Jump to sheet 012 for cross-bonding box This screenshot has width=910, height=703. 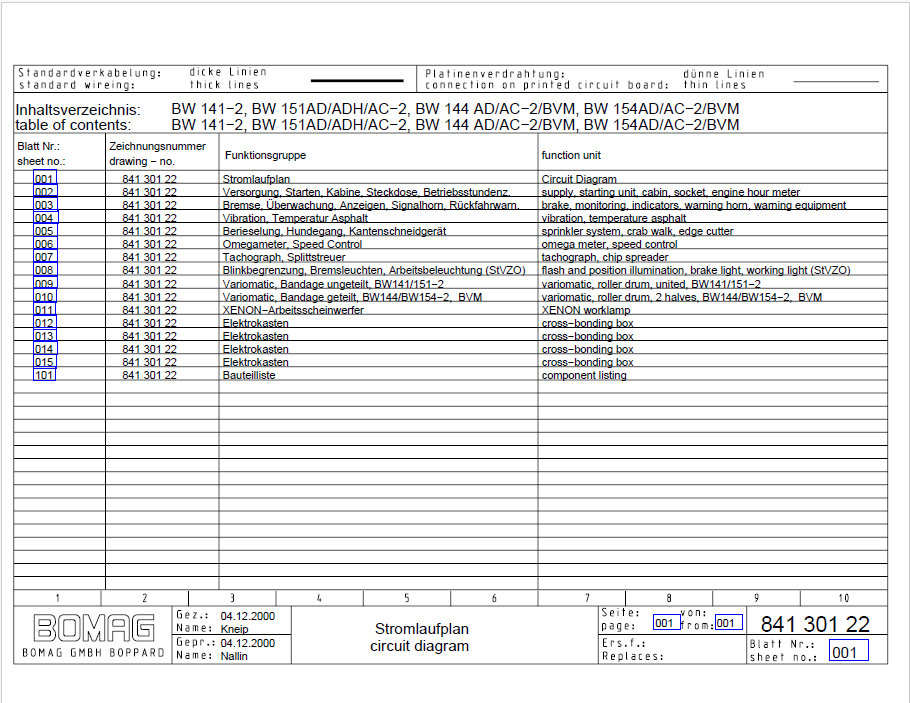(x=45, y=323)
